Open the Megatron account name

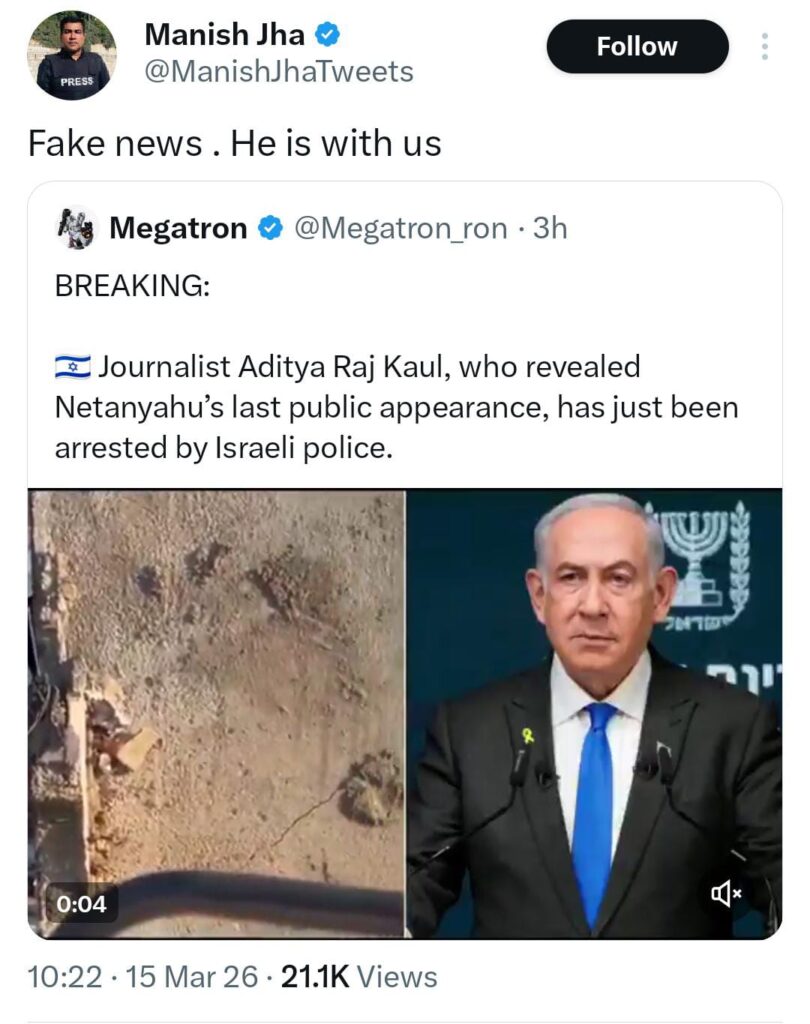tap(178, 229)
